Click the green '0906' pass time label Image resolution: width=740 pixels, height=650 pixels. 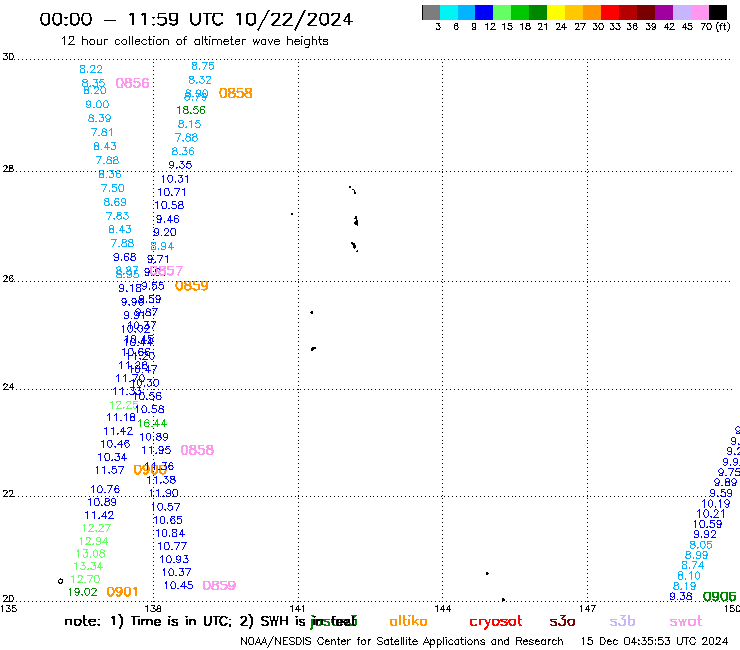pos(719,597)
